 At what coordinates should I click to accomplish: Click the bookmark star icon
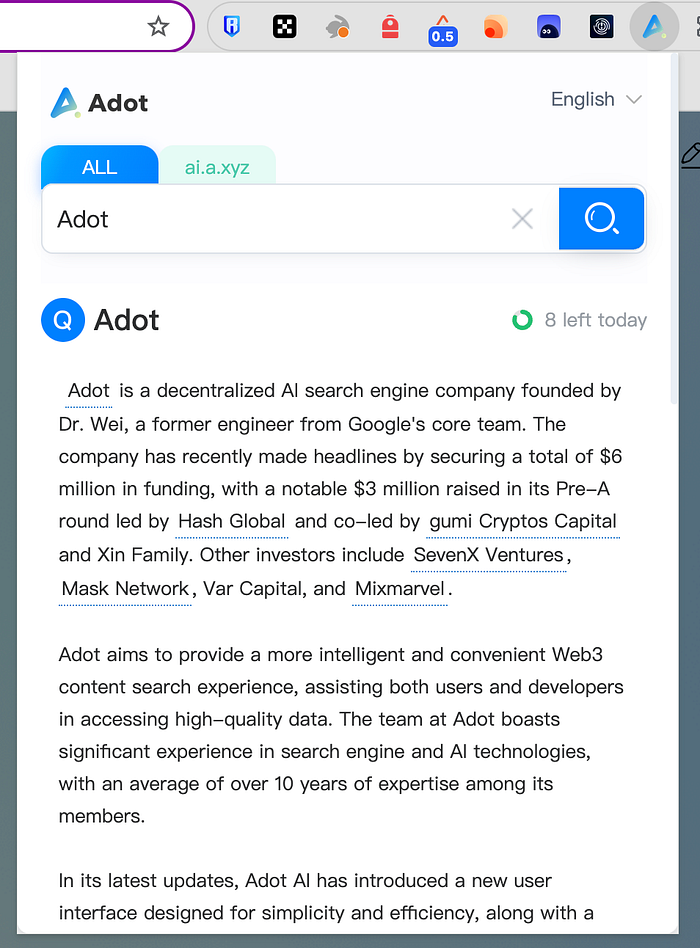(158, 27)
